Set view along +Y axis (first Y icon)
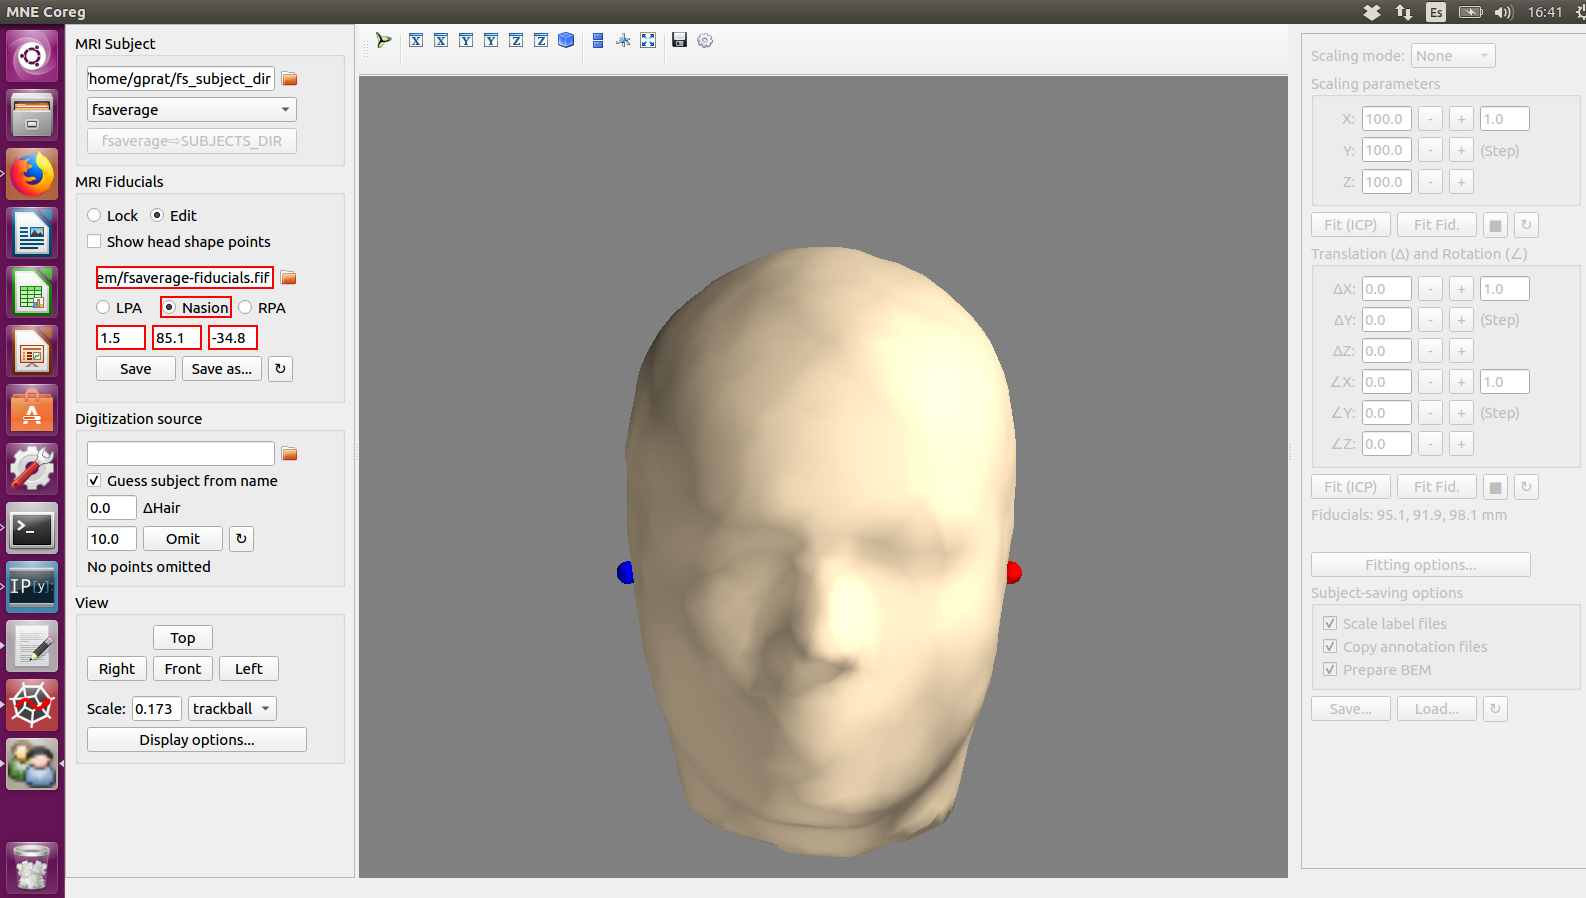1586x898 pixels. coord(466,40)
